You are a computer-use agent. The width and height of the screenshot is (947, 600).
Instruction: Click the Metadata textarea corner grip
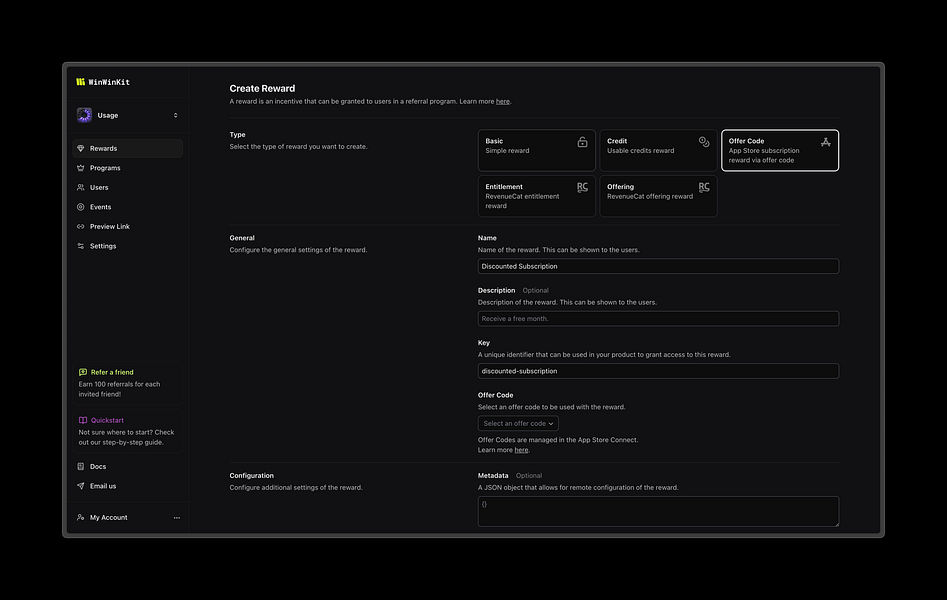click(x=836, y=523)
